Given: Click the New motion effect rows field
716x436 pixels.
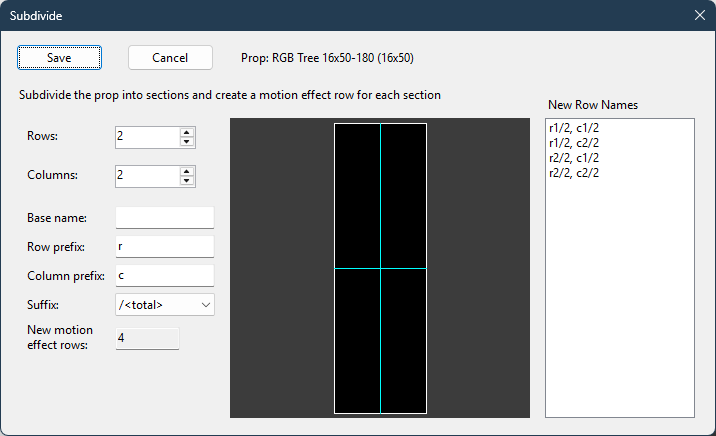Looking at the screenshot, I should (x=147, y=338).
